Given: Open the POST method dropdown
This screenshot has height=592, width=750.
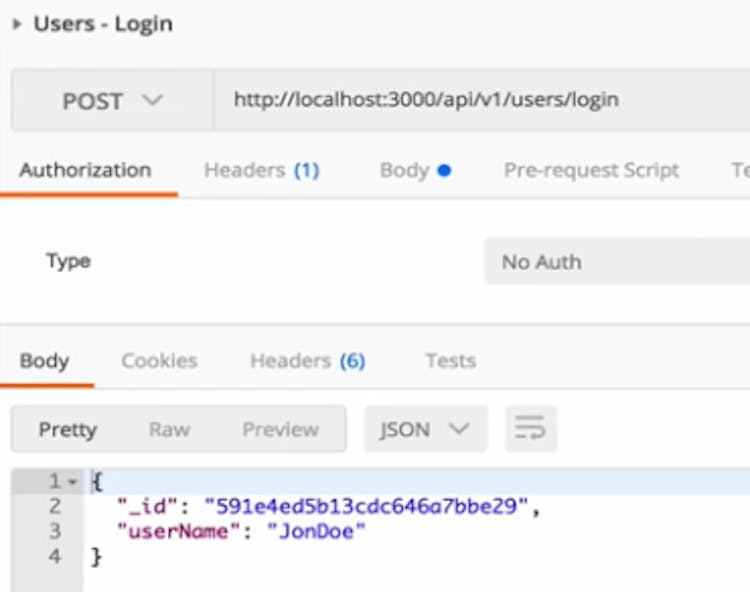Looking at the screenshot, I should coord(112,100).
